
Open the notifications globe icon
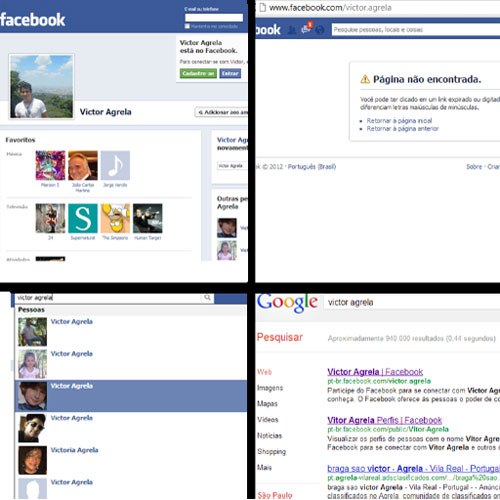320,30
